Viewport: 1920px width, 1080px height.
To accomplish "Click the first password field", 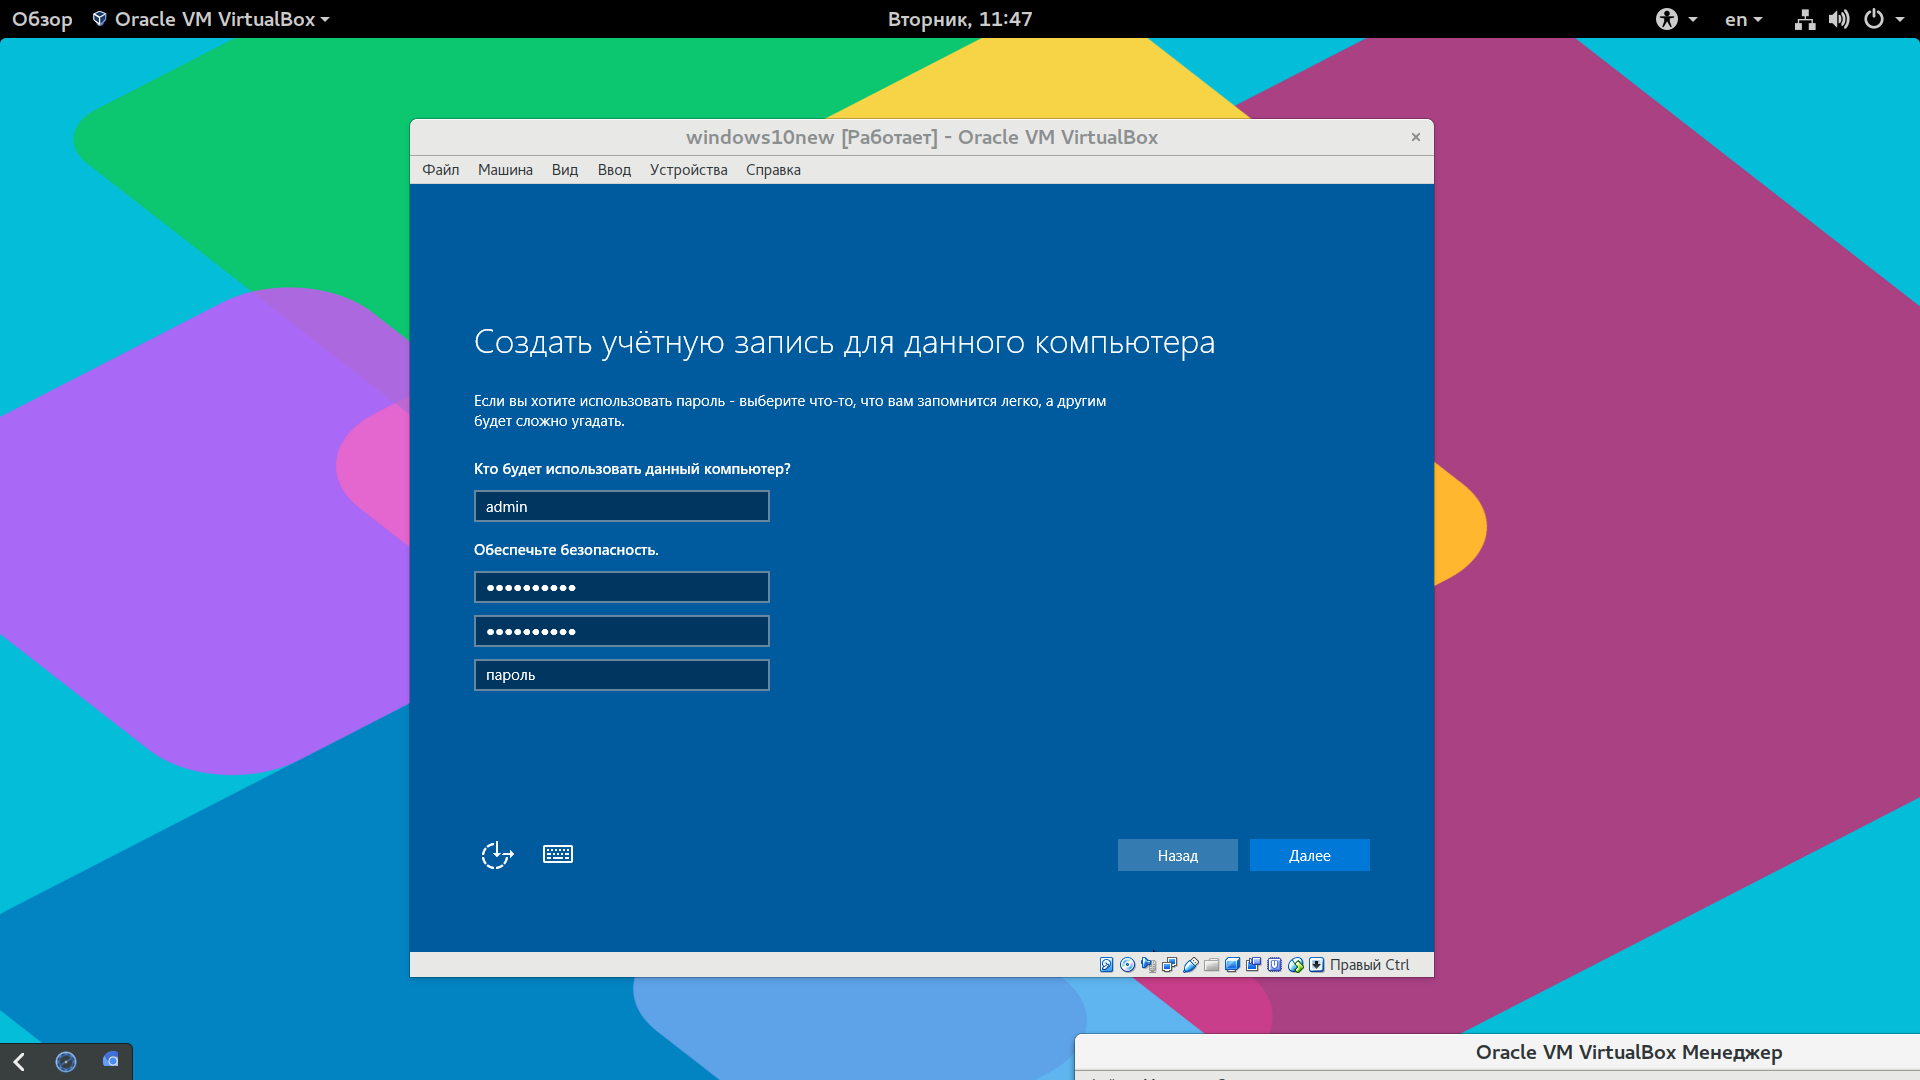I will [622, 587].
